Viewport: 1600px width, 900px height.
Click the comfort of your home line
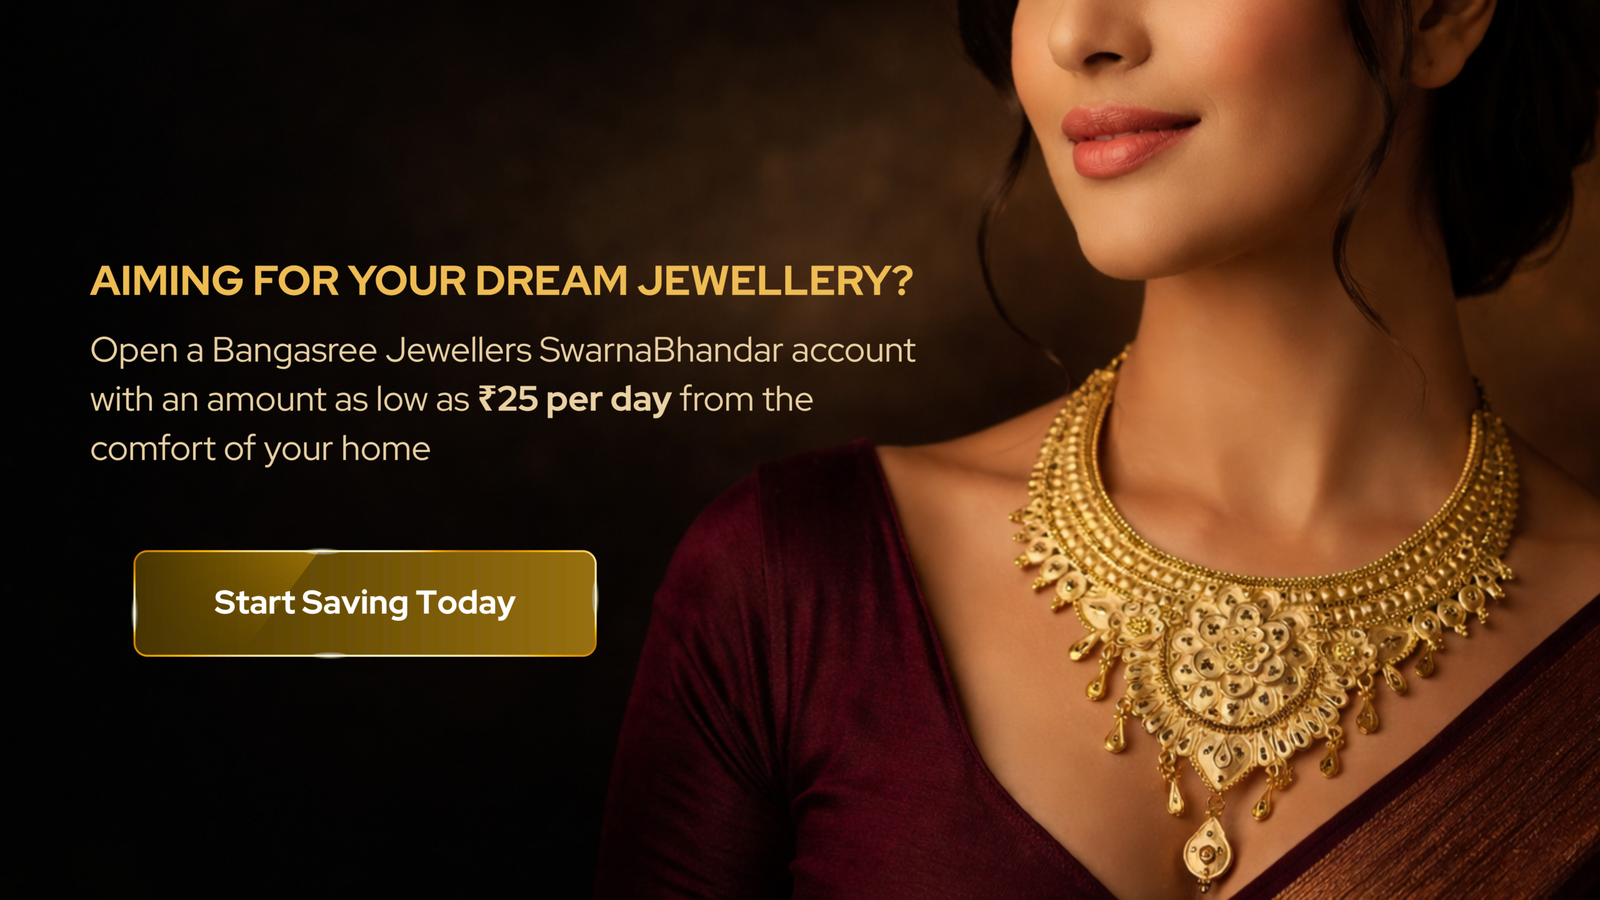coord(260,449)
